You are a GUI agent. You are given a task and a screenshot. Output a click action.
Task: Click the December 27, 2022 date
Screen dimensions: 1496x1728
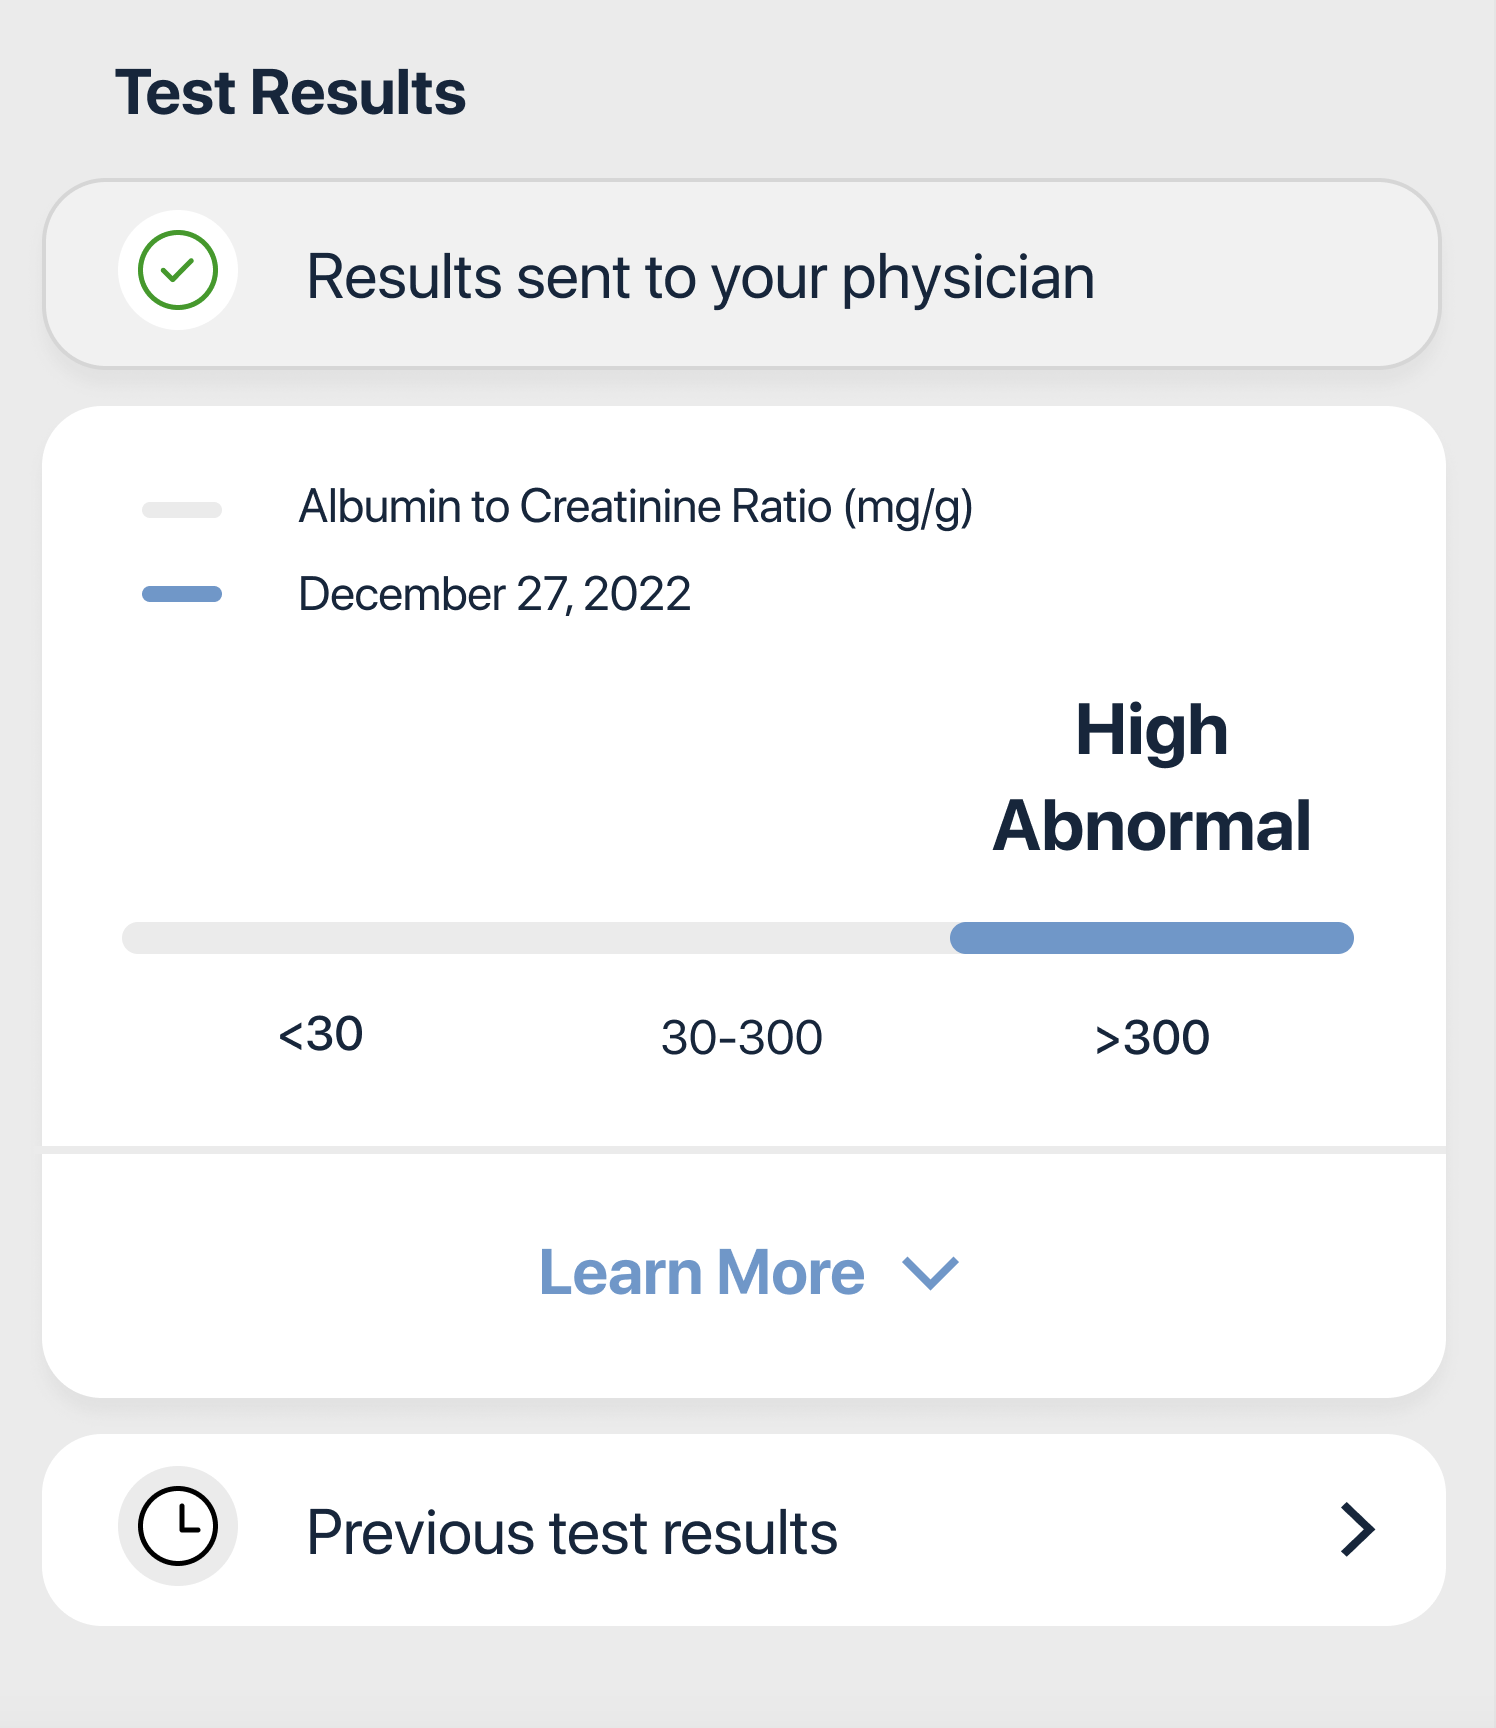click(x=495, y=594)
